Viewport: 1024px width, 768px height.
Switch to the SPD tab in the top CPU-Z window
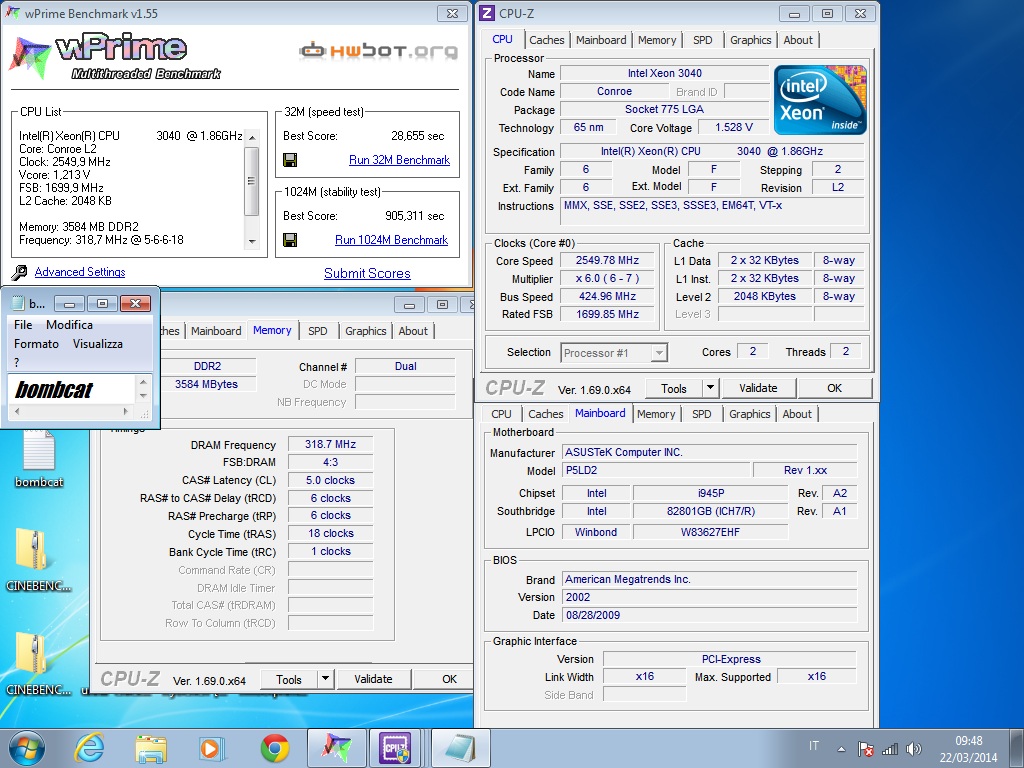[703, 40]
